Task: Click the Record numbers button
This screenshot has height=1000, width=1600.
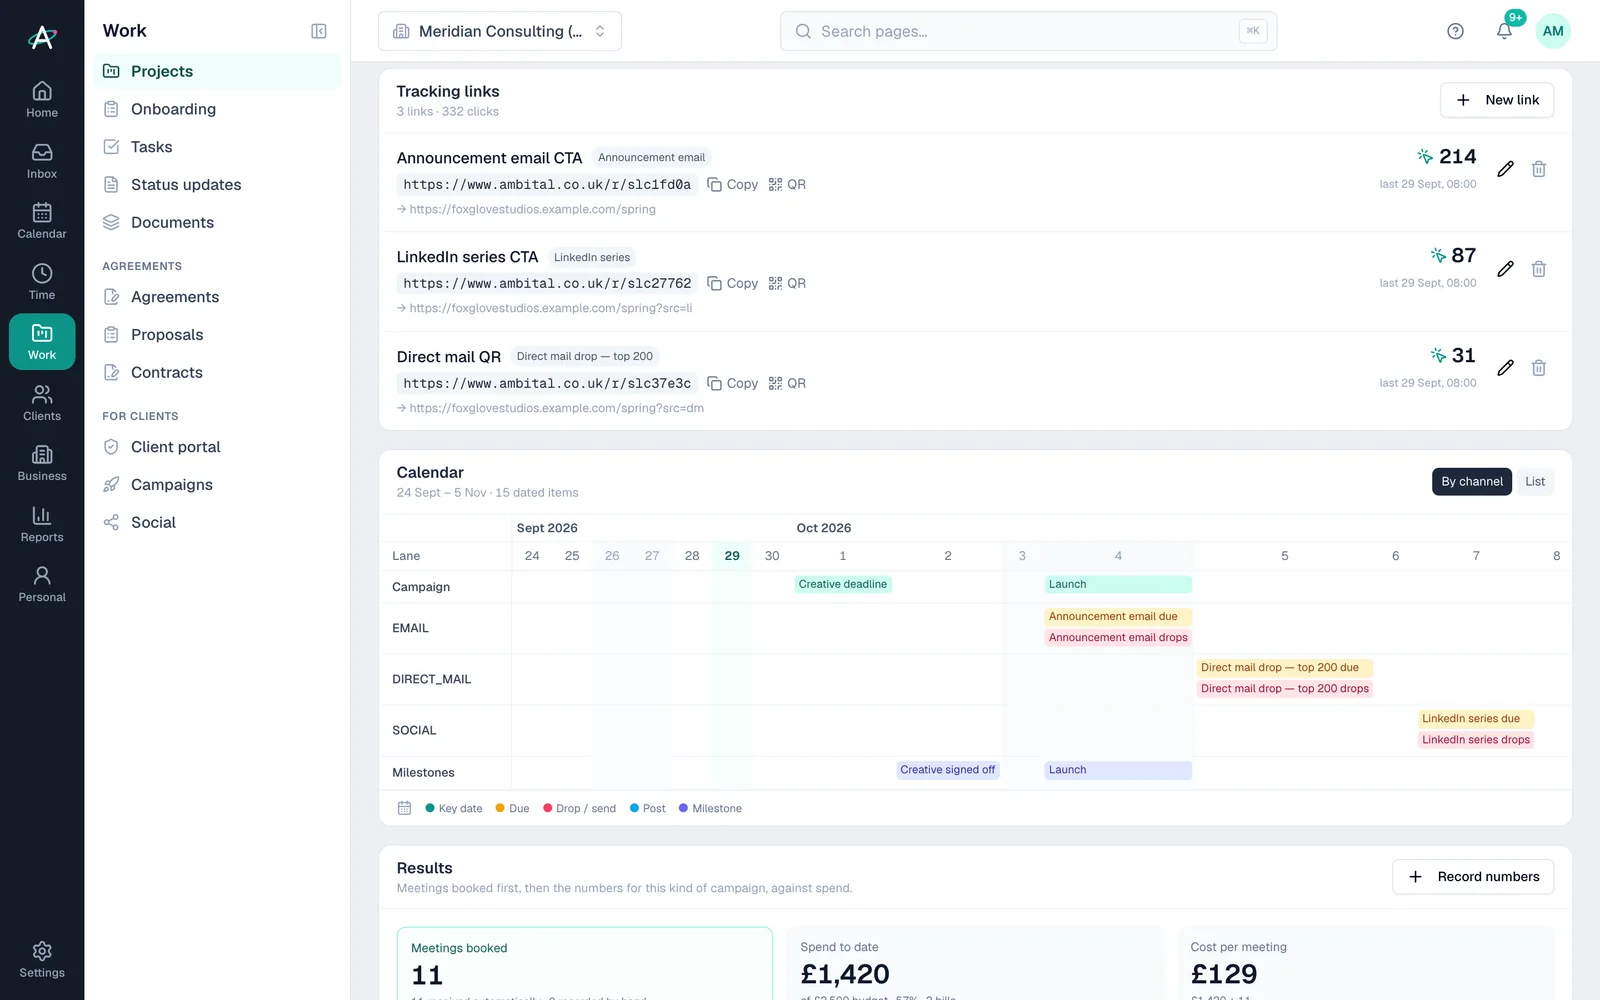Action: pos(1472,877)
